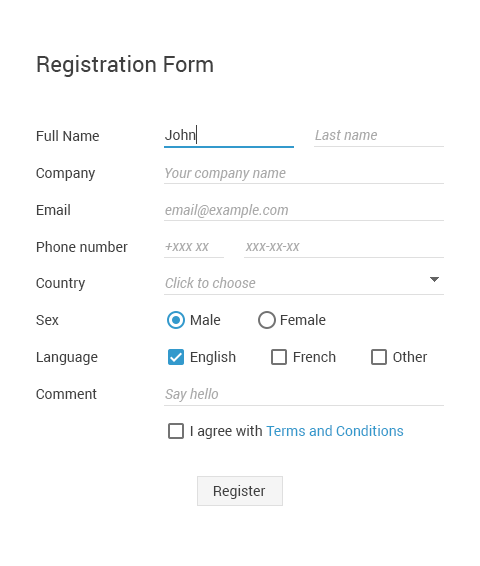Select the Male radio button

pyautogui.click(x=176, y=320)
